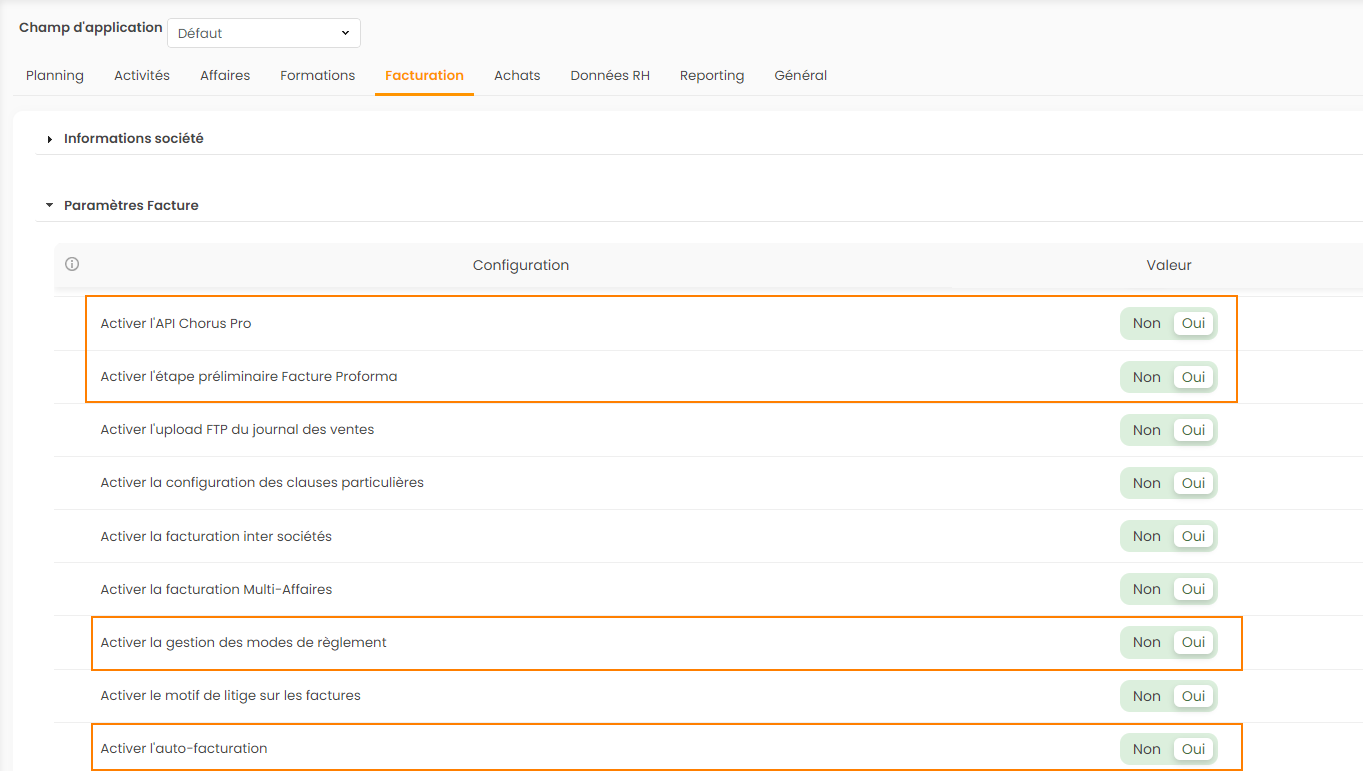Click the info icon in the table header
Image resolution: width=1363 pixels, height=771 pixels.
point(72,265)
